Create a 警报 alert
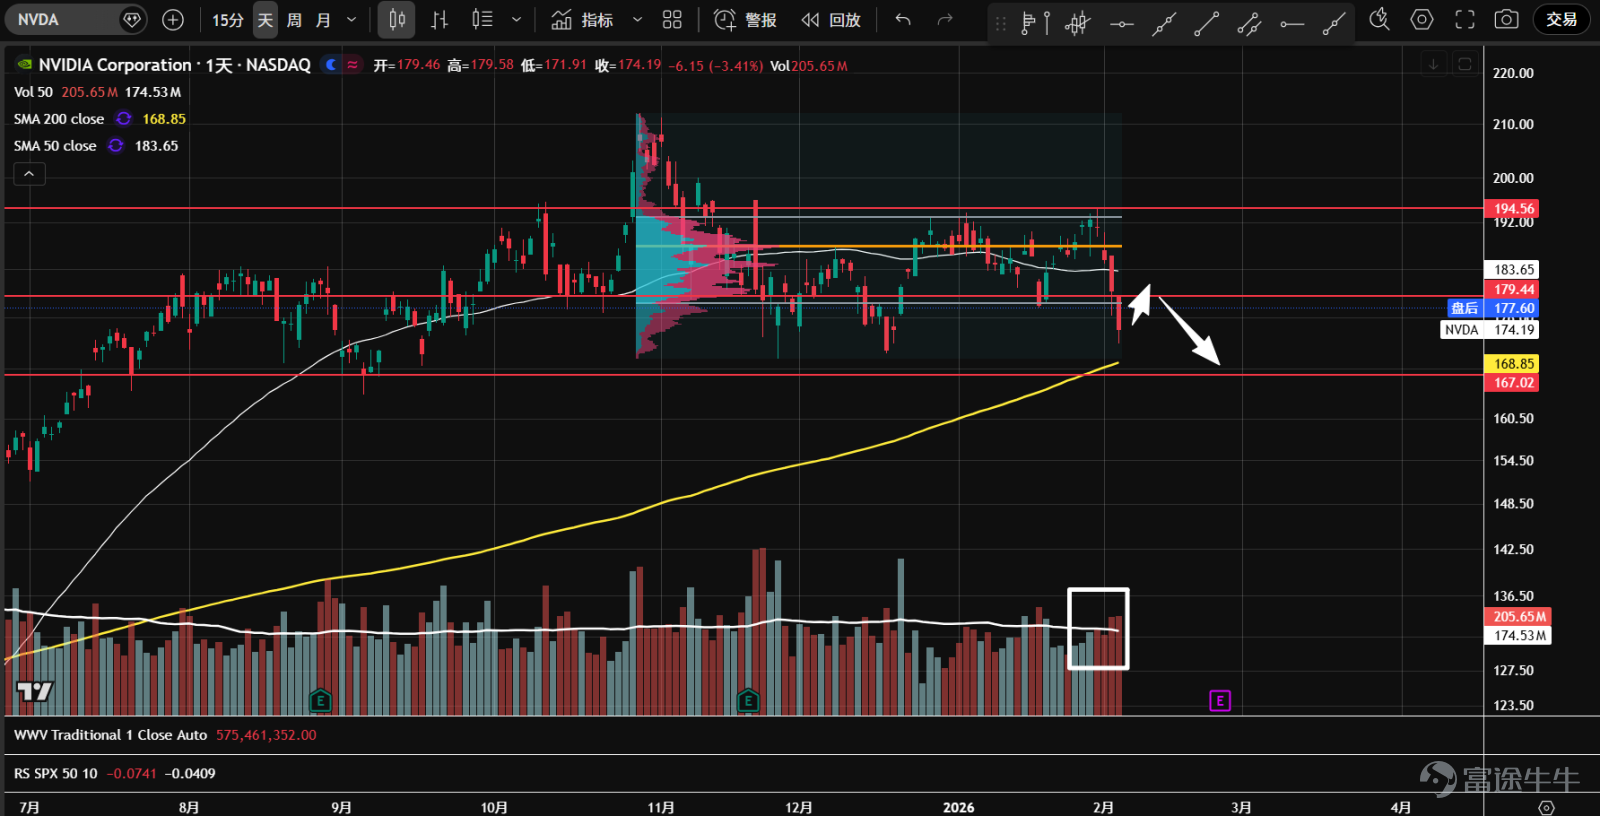 746,19
